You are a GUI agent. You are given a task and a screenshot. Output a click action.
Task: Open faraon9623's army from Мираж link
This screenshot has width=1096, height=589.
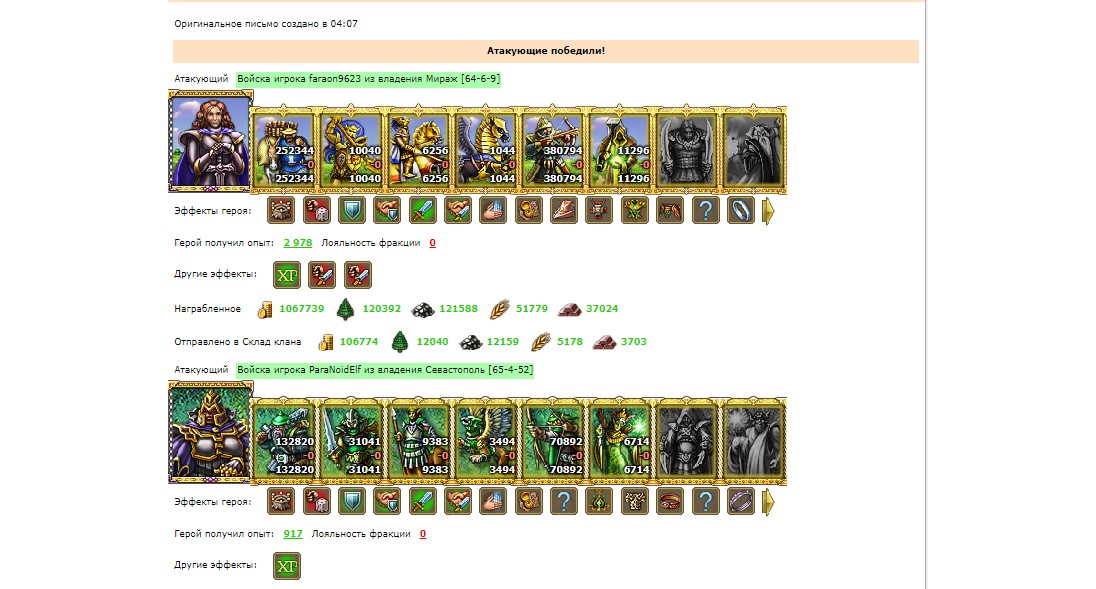pyautogui.click(x=368, y=79)
